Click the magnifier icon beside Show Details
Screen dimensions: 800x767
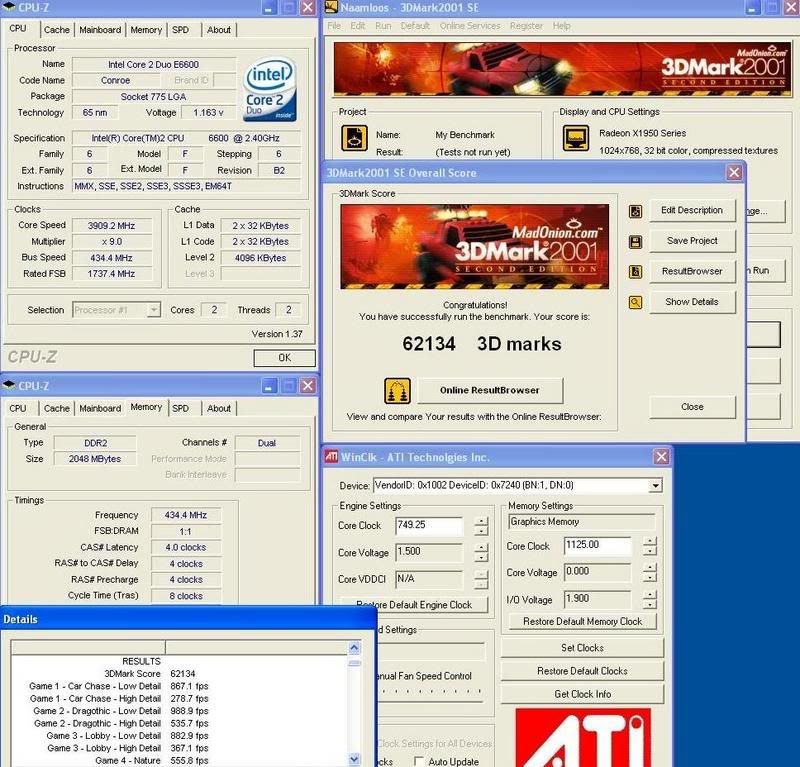click(x=635, y=302)
